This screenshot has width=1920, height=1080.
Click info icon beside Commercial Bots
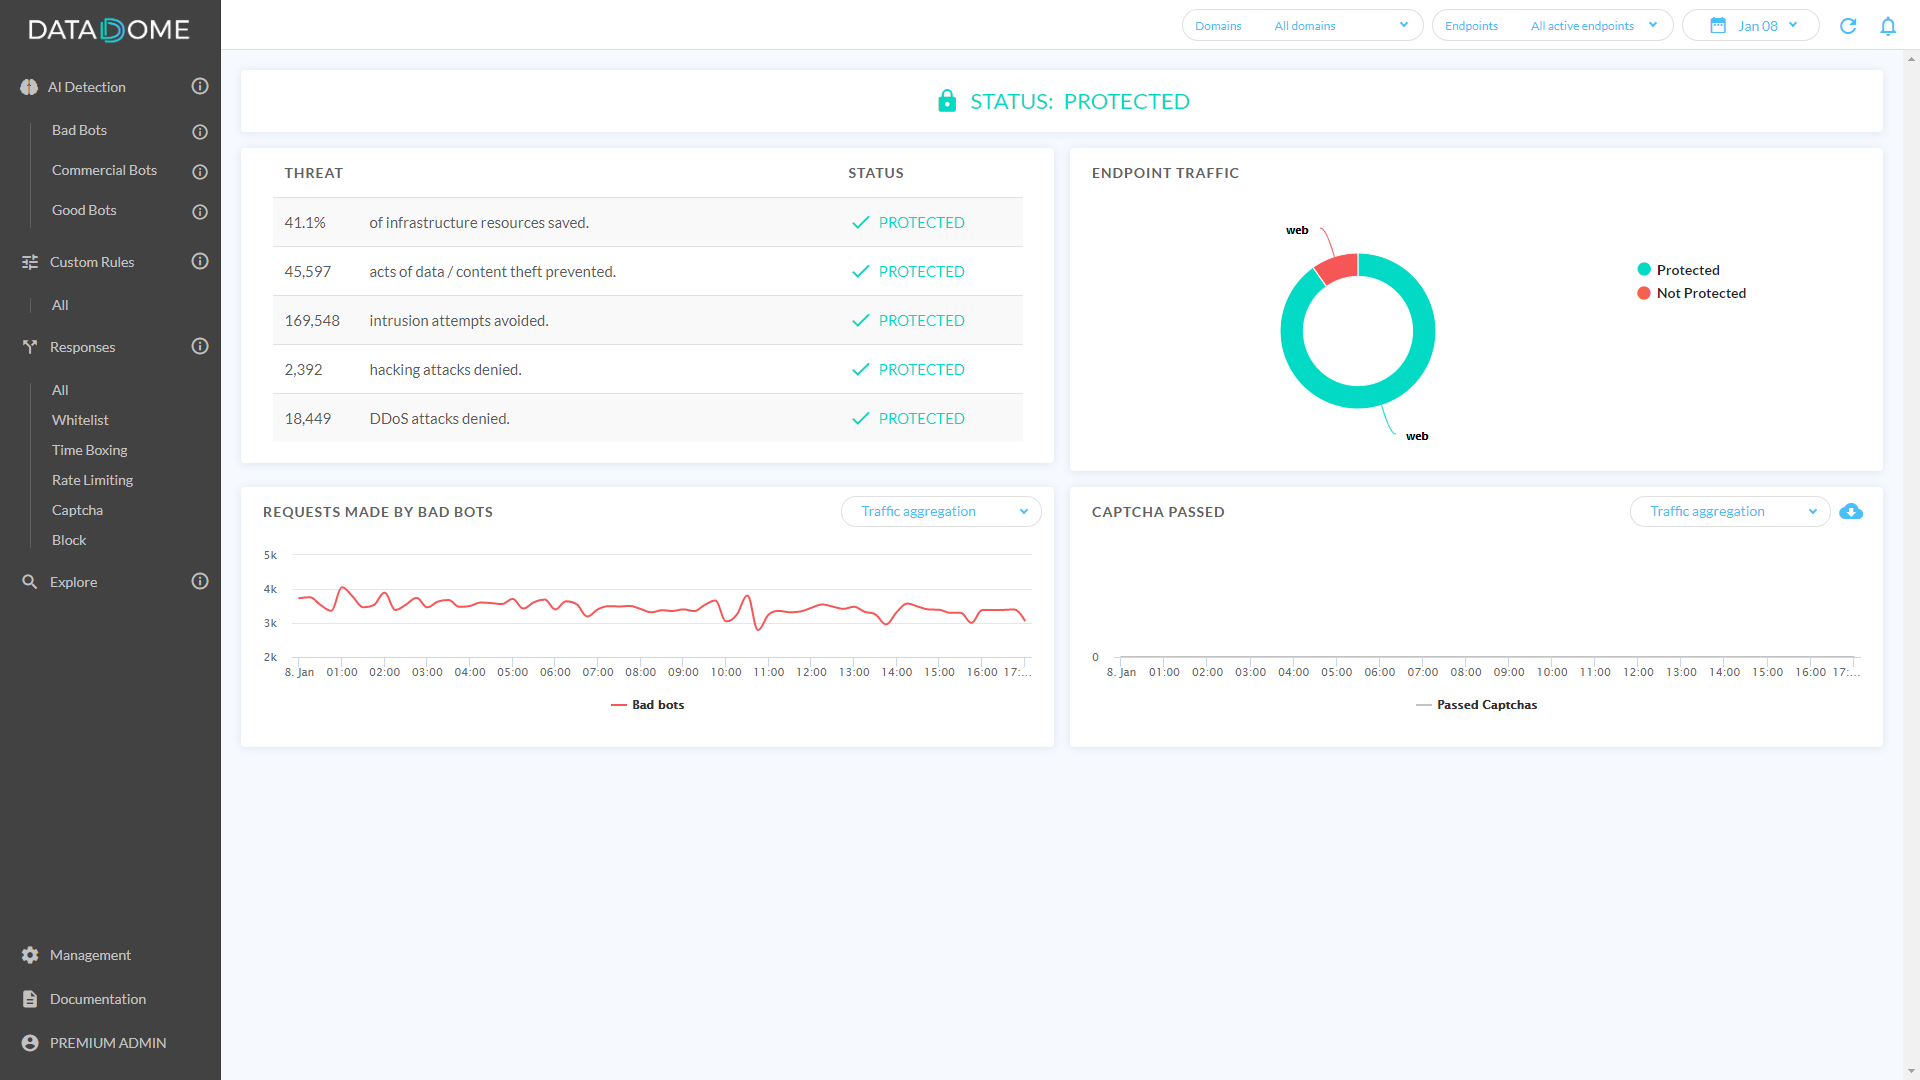click(200, 172)
